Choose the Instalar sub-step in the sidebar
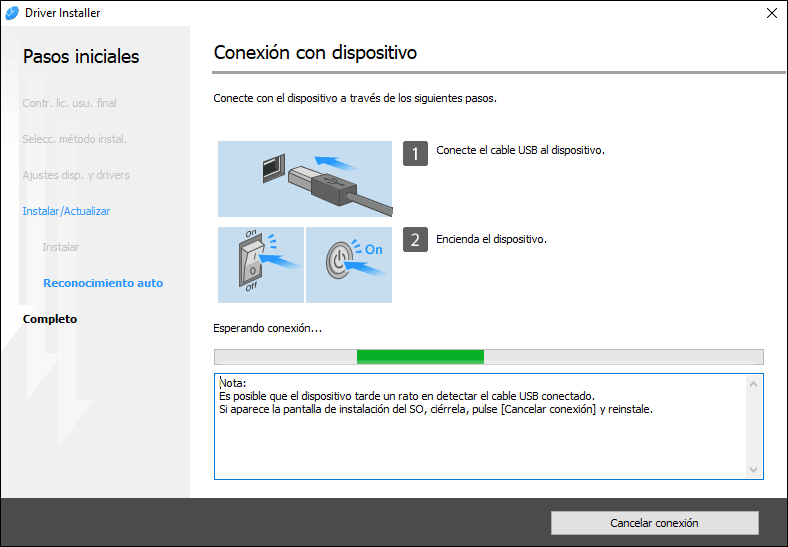 click(60, 247)
